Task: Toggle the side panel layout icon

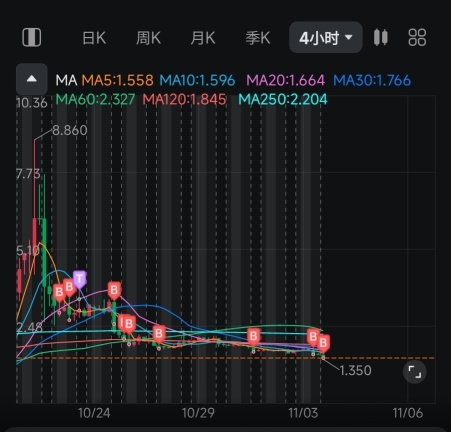Action: pyautogui.click(x=32, y=37)
